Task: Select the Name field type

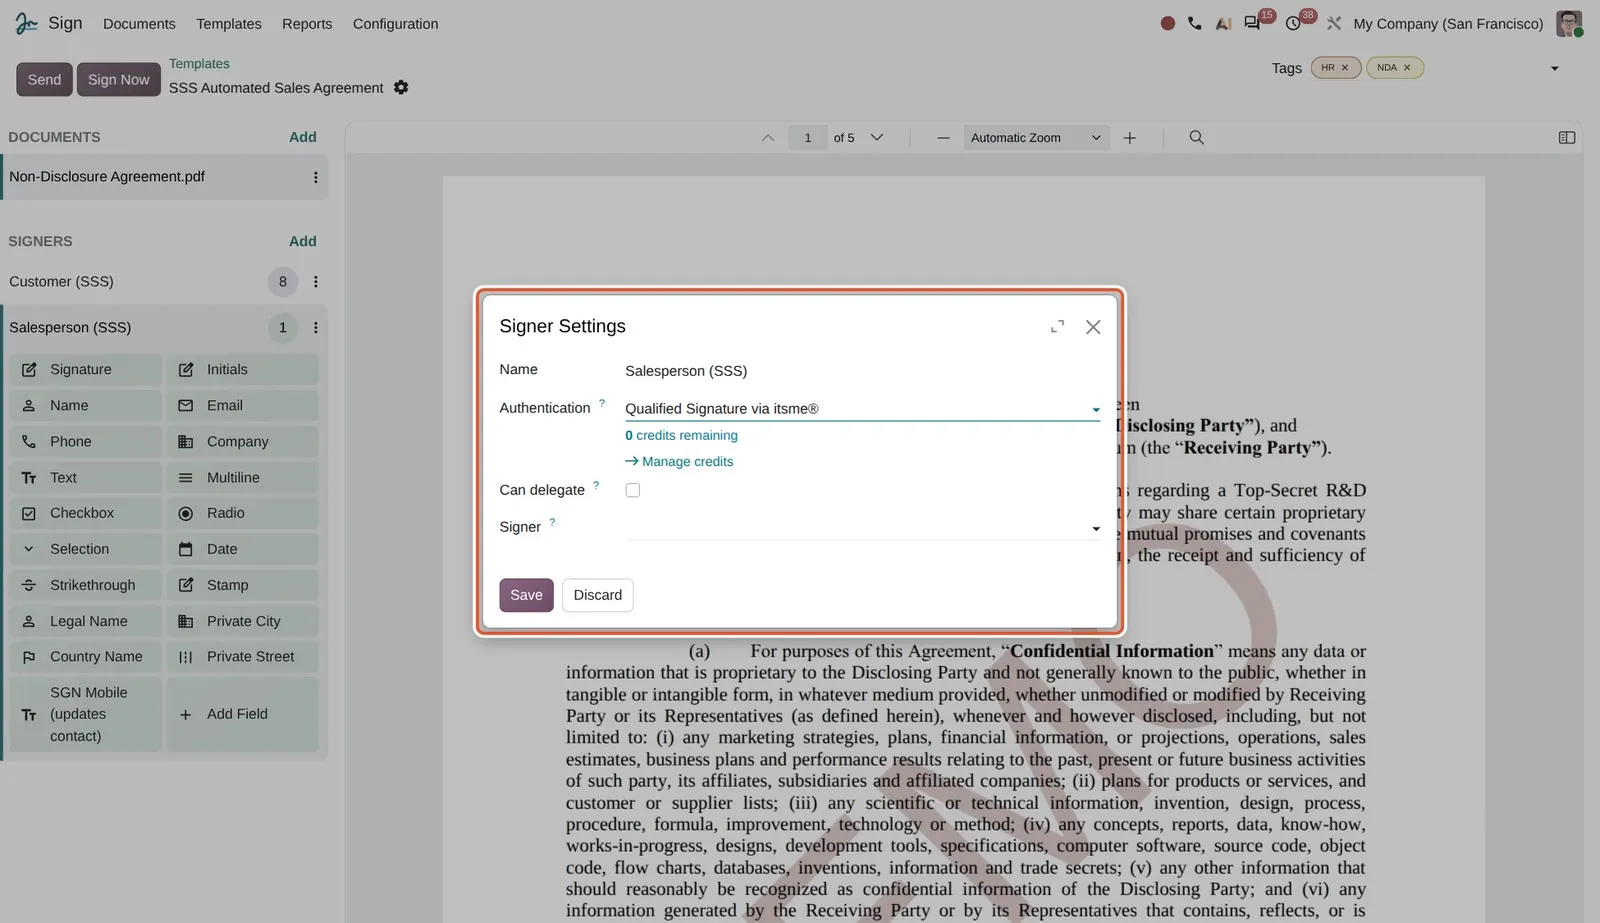Action: [x=85, y=406]
